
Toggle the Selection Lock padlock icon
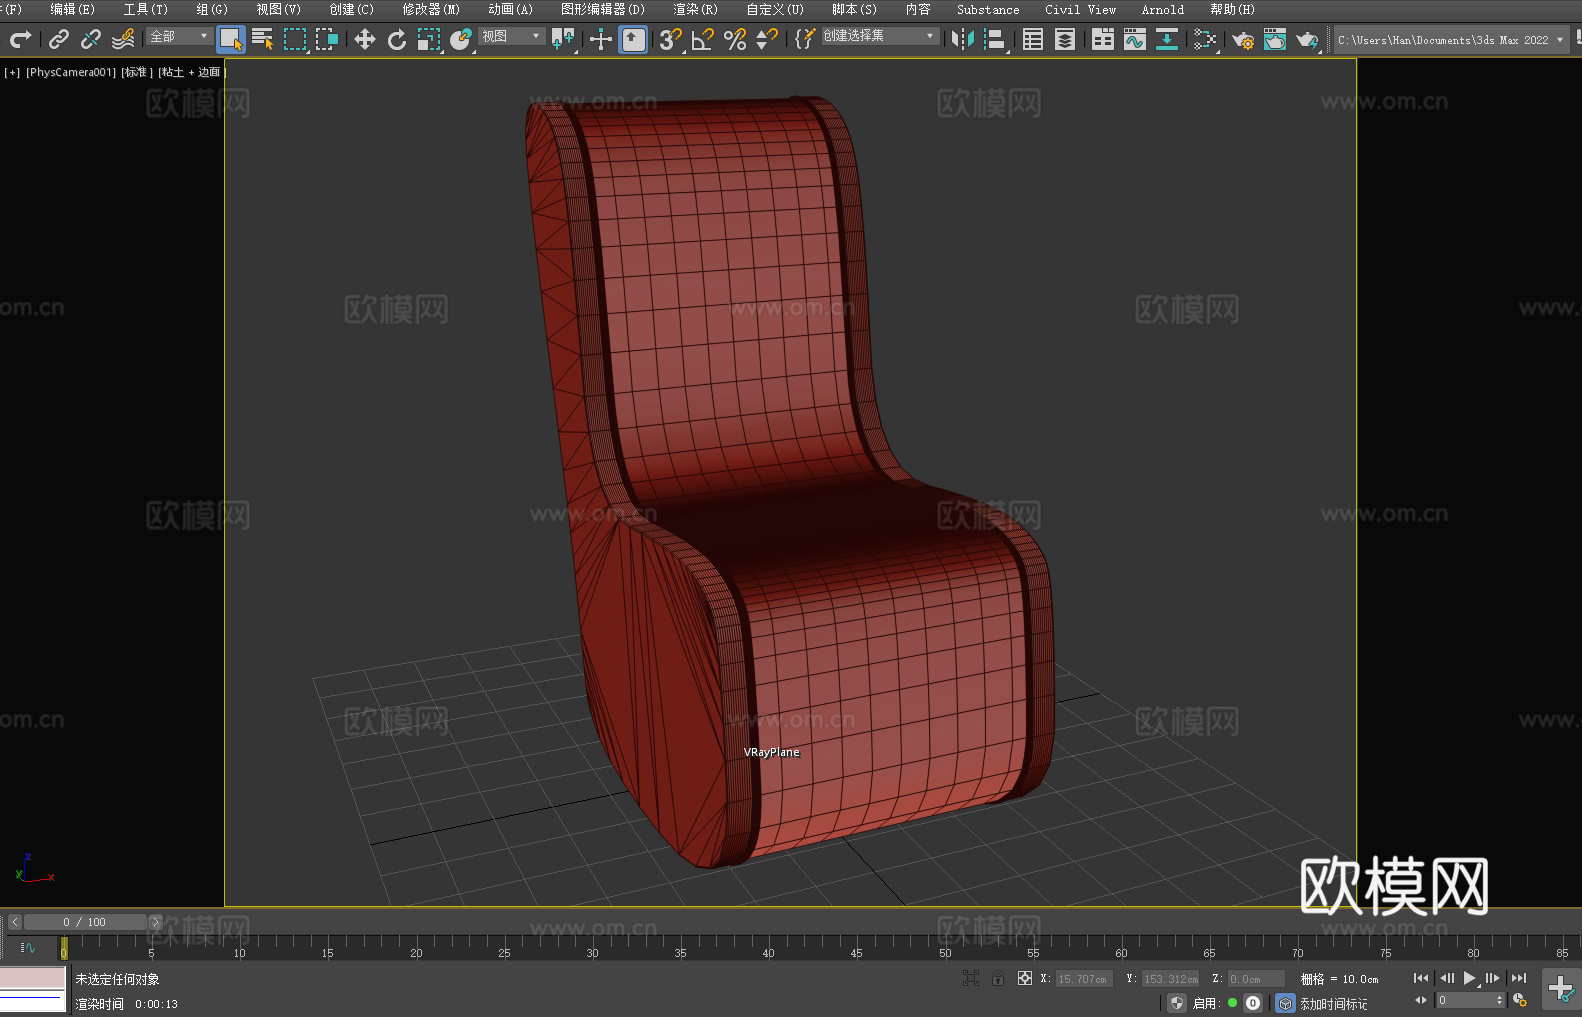[998, 978]
